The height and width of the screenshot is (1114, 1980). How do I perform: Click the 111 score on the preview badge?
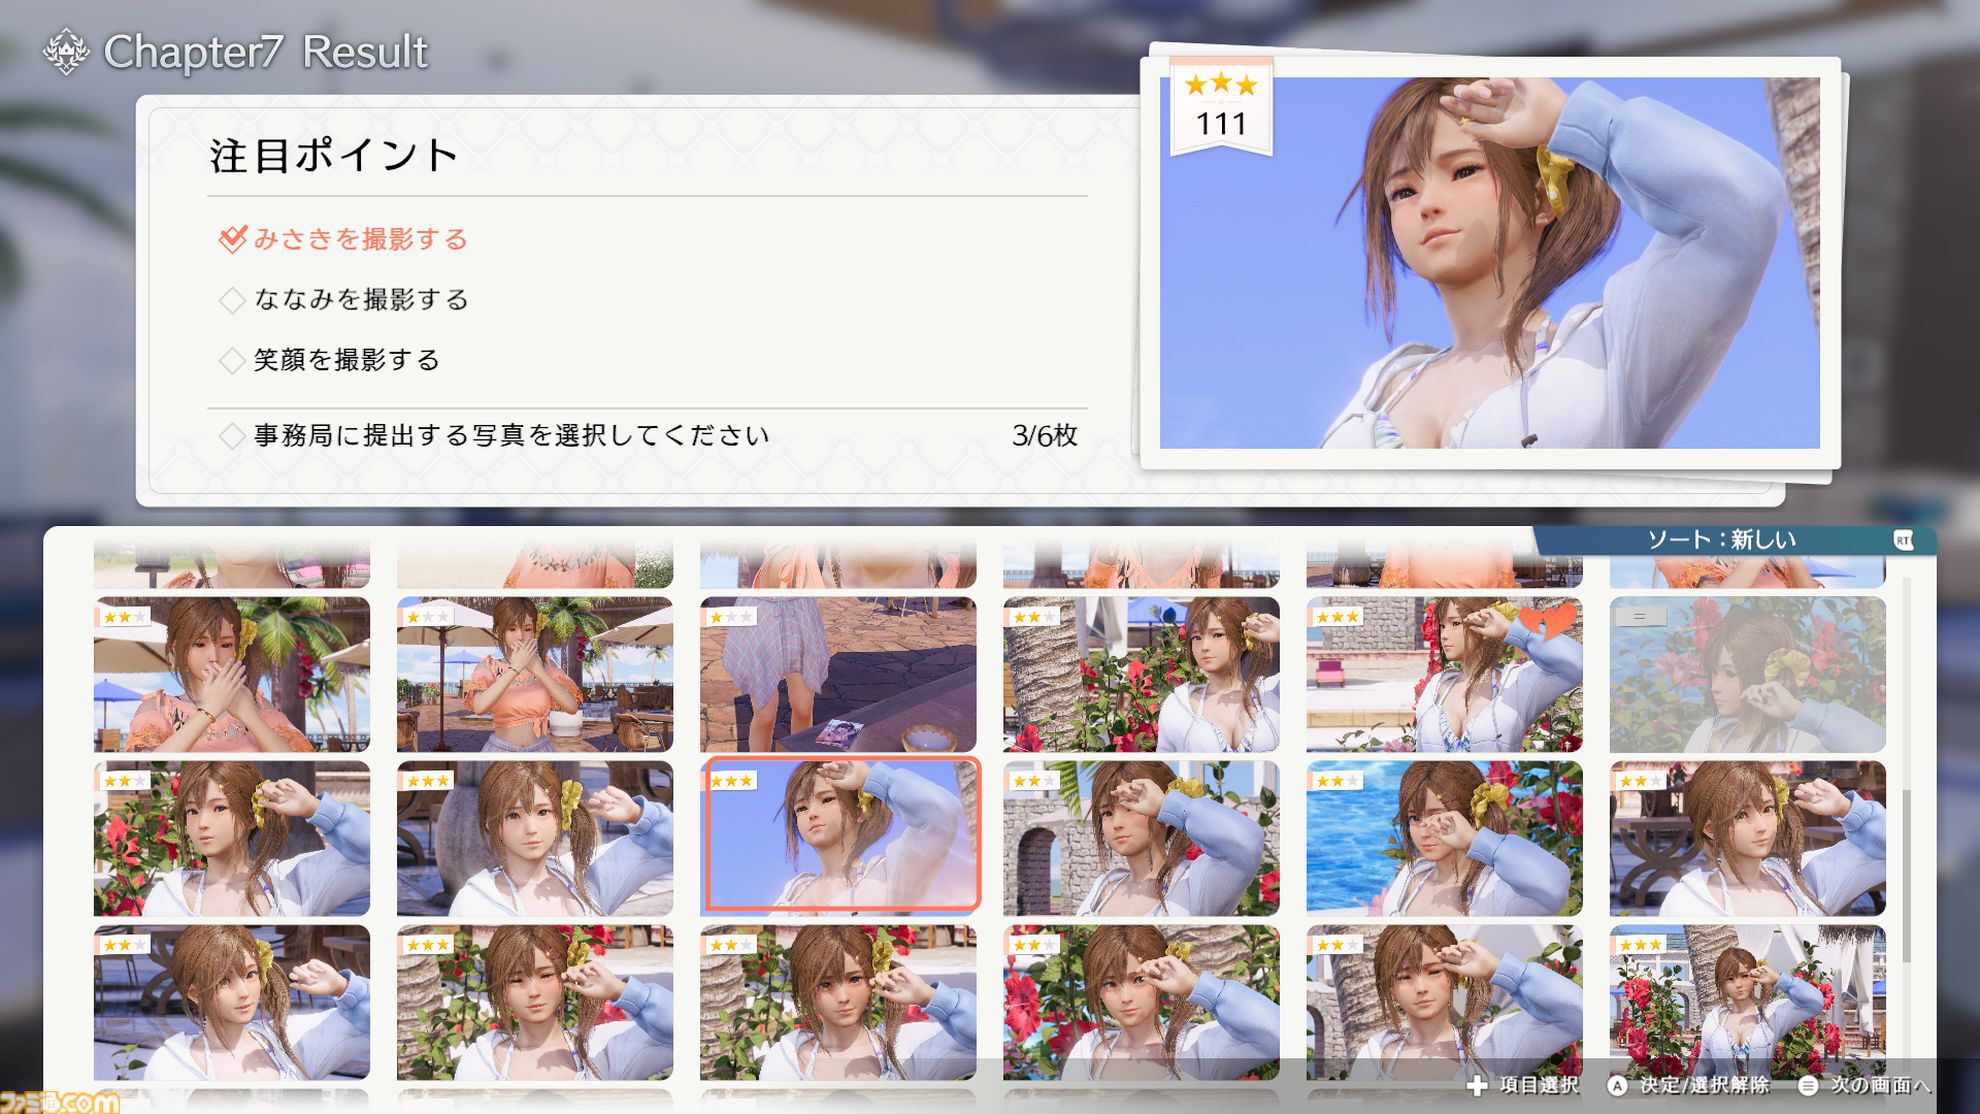(x=1221, y=124)
